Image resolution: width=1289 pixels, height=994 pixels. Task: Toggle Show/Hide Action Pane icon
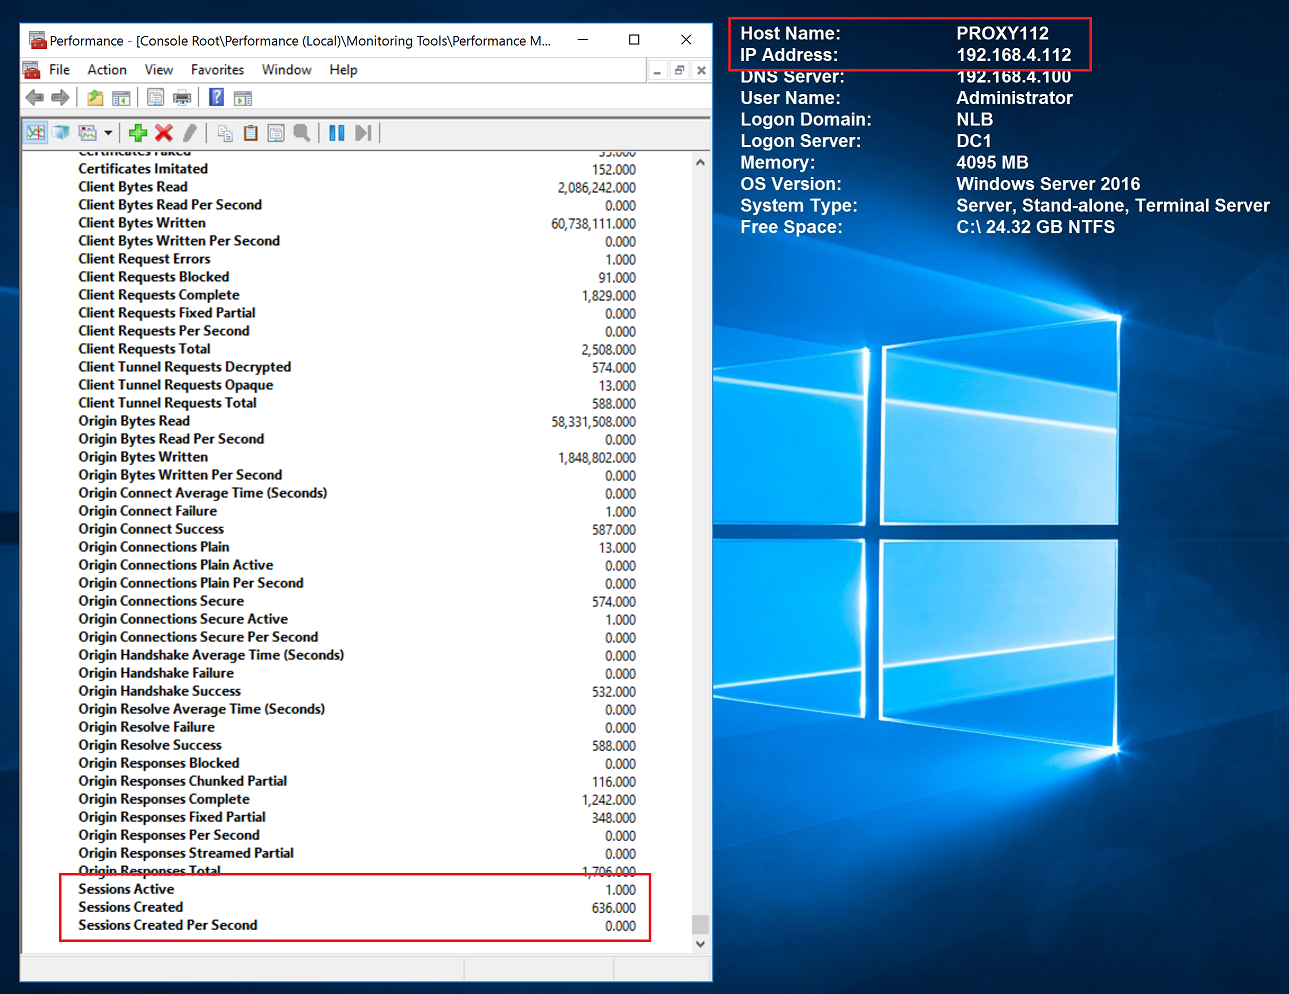click(243, 97)
